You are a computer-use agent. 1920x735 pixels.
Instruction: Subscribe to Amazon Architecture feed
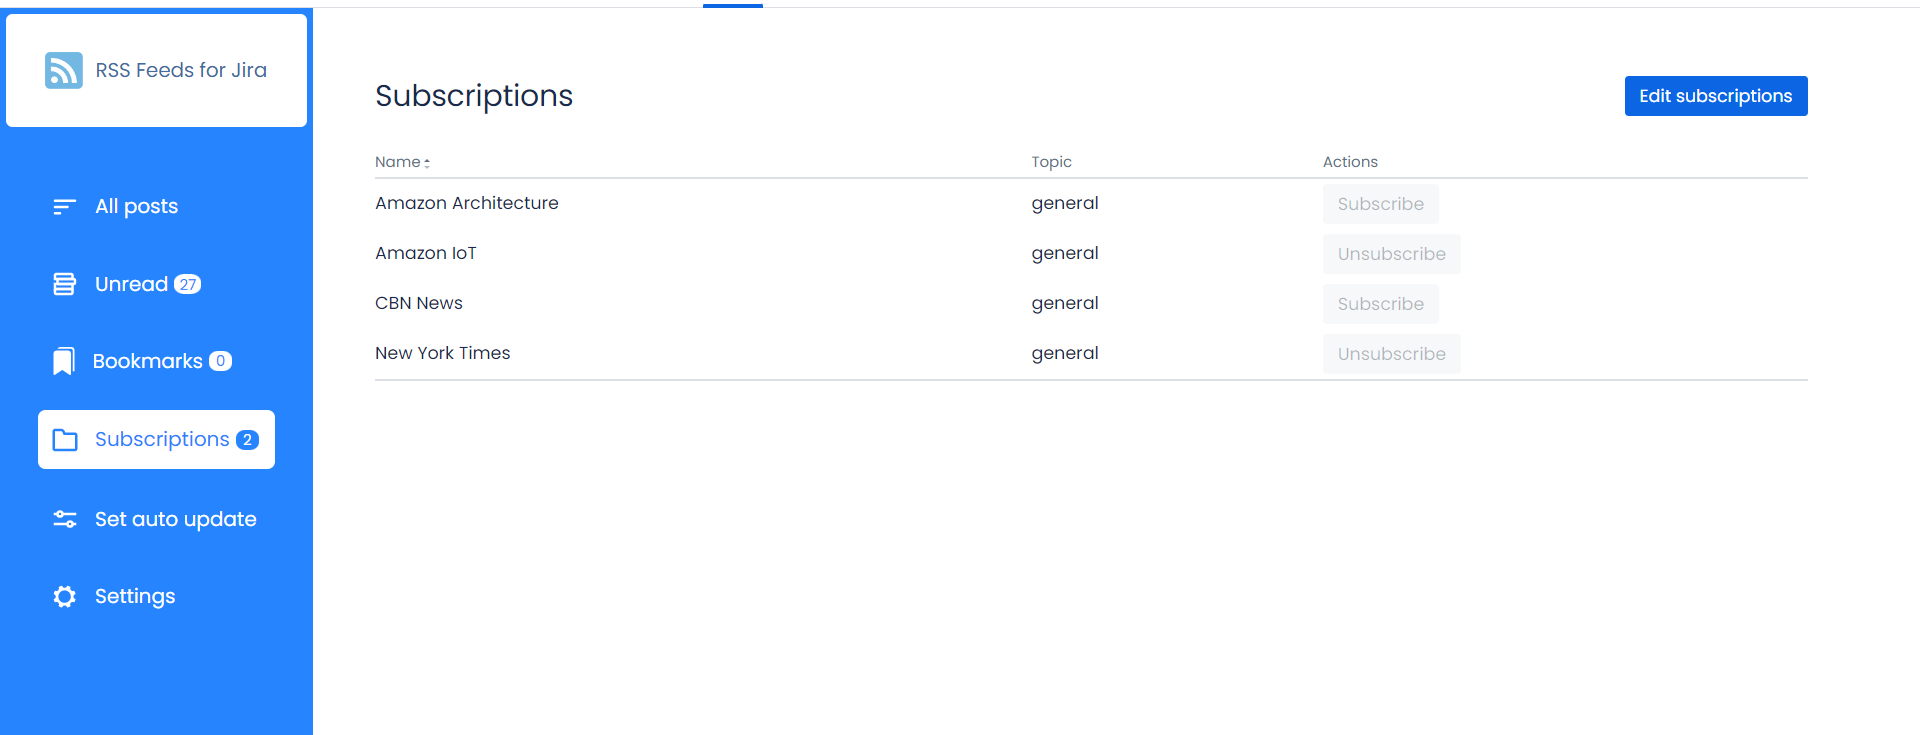[x=1380, y=204]
